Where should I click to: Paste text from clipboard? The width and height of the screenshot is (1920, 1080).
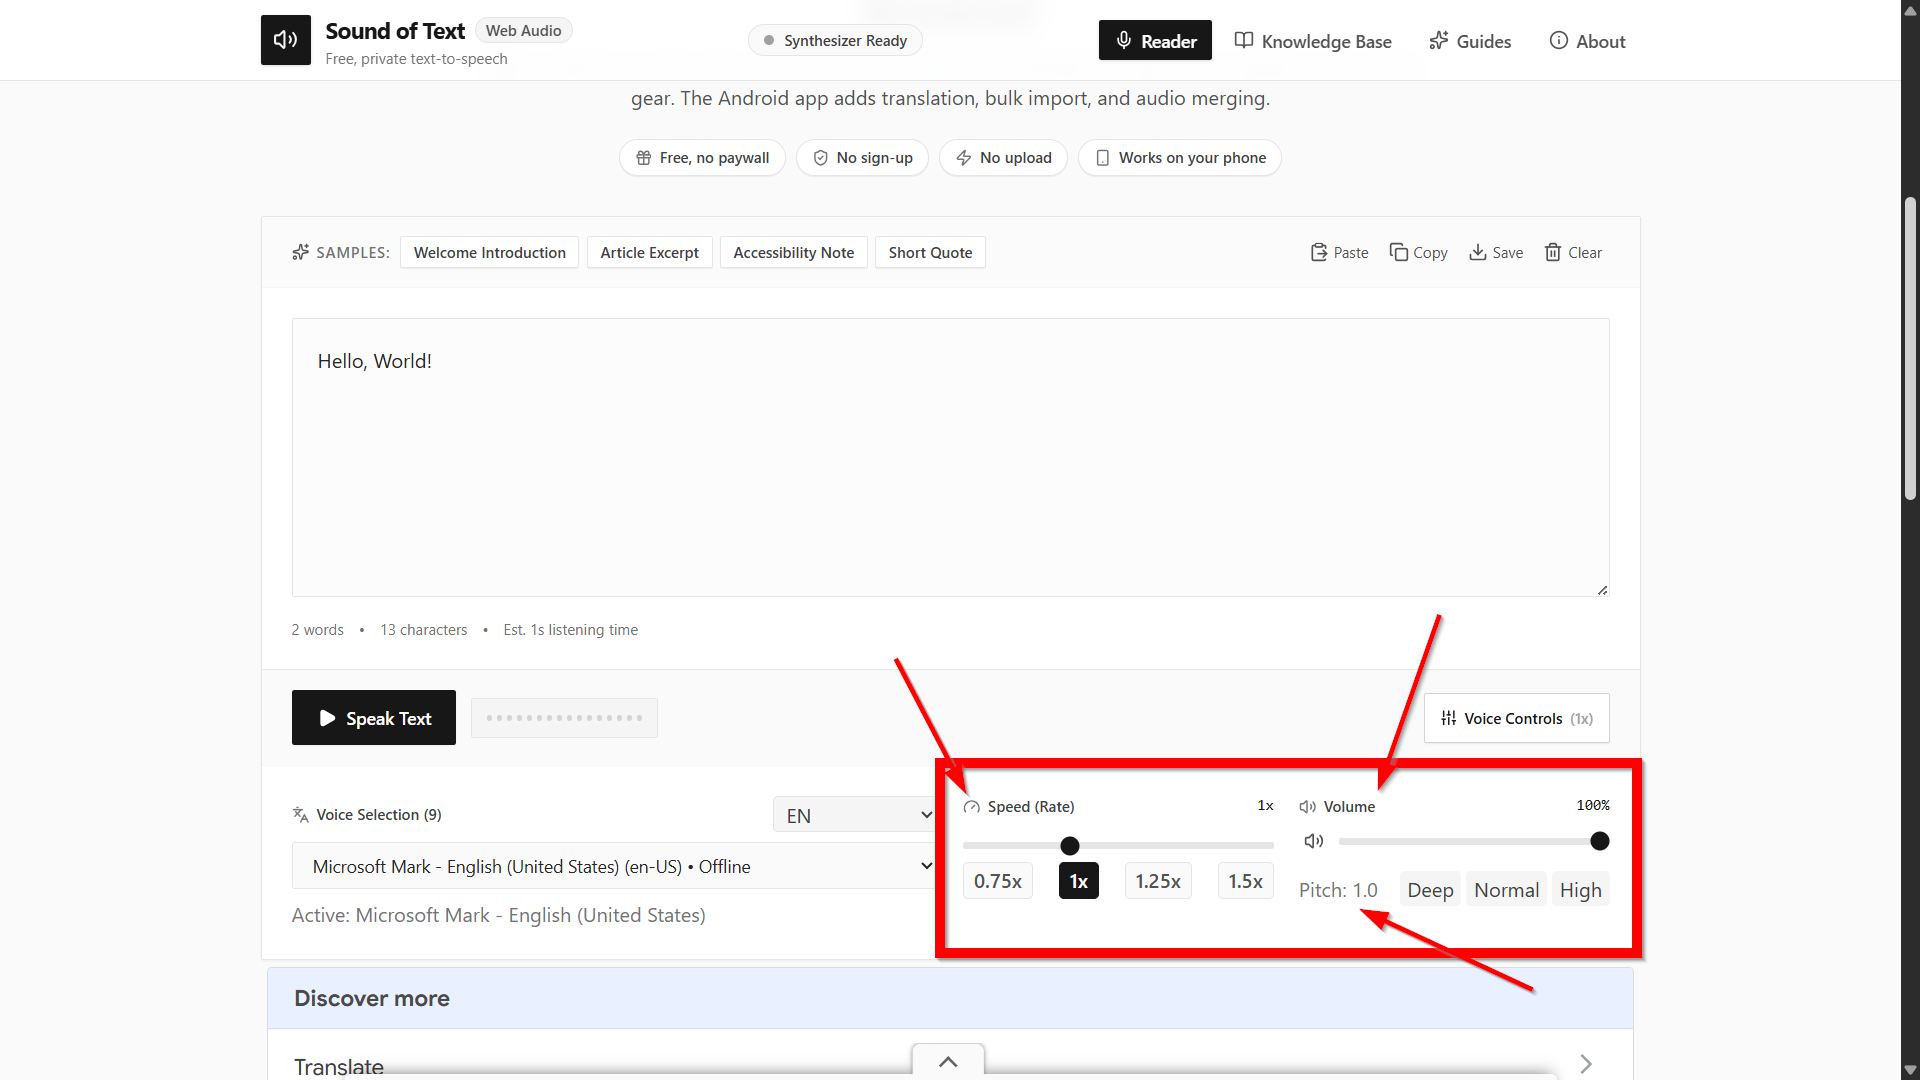click(1339, 252)
